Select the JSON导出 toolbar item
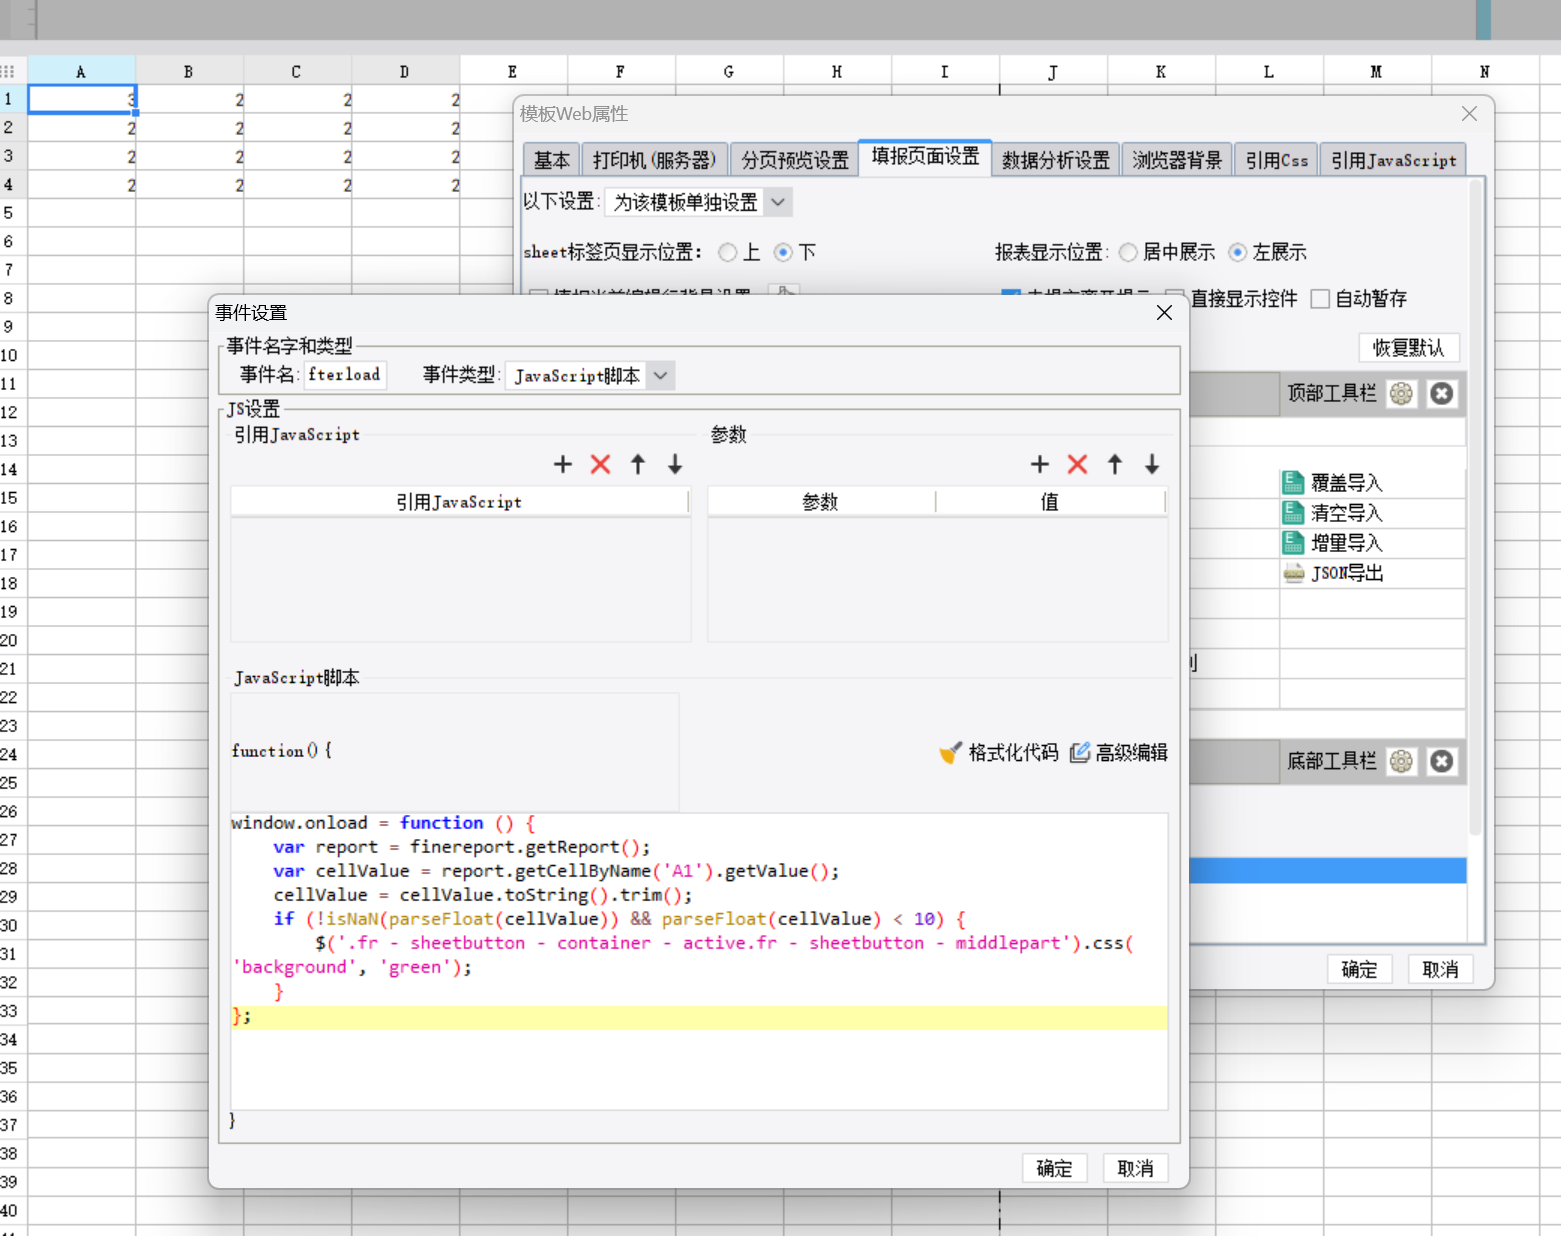Image resolution: width=1561 pixels, height=1236 pixels. pos(1372,573)
